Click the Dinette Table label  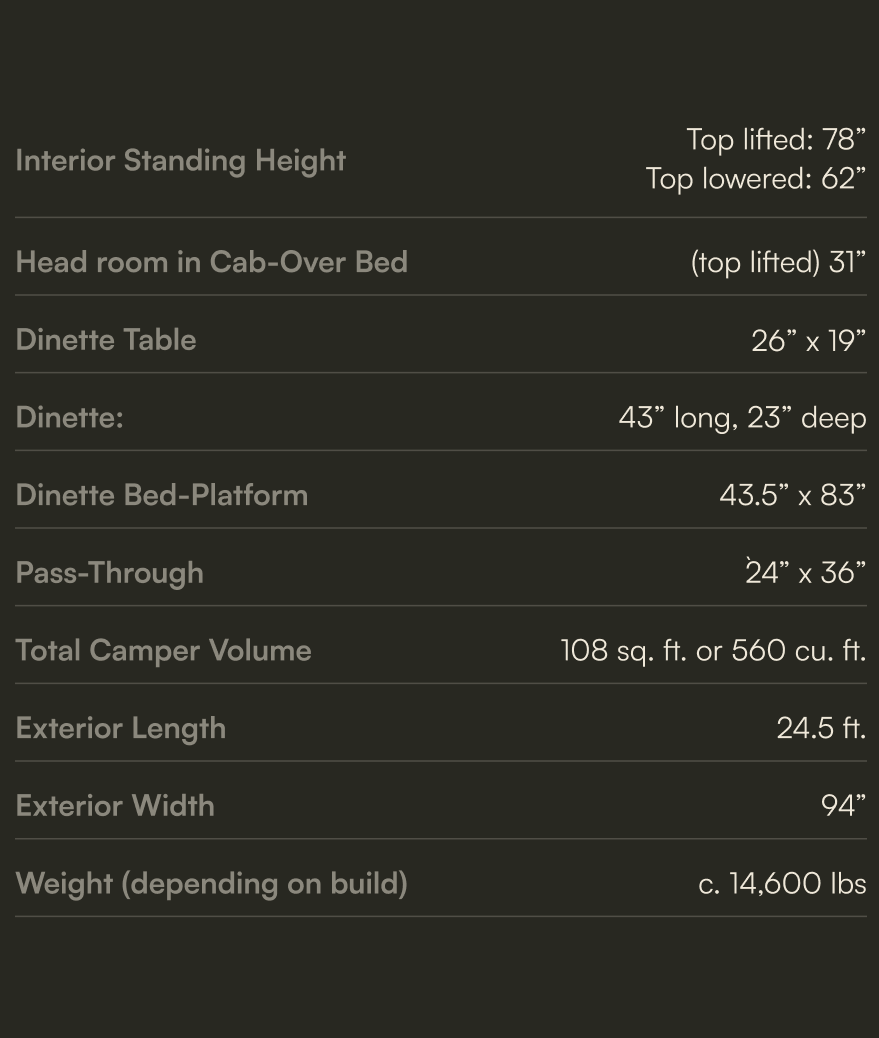click(106, 340)
